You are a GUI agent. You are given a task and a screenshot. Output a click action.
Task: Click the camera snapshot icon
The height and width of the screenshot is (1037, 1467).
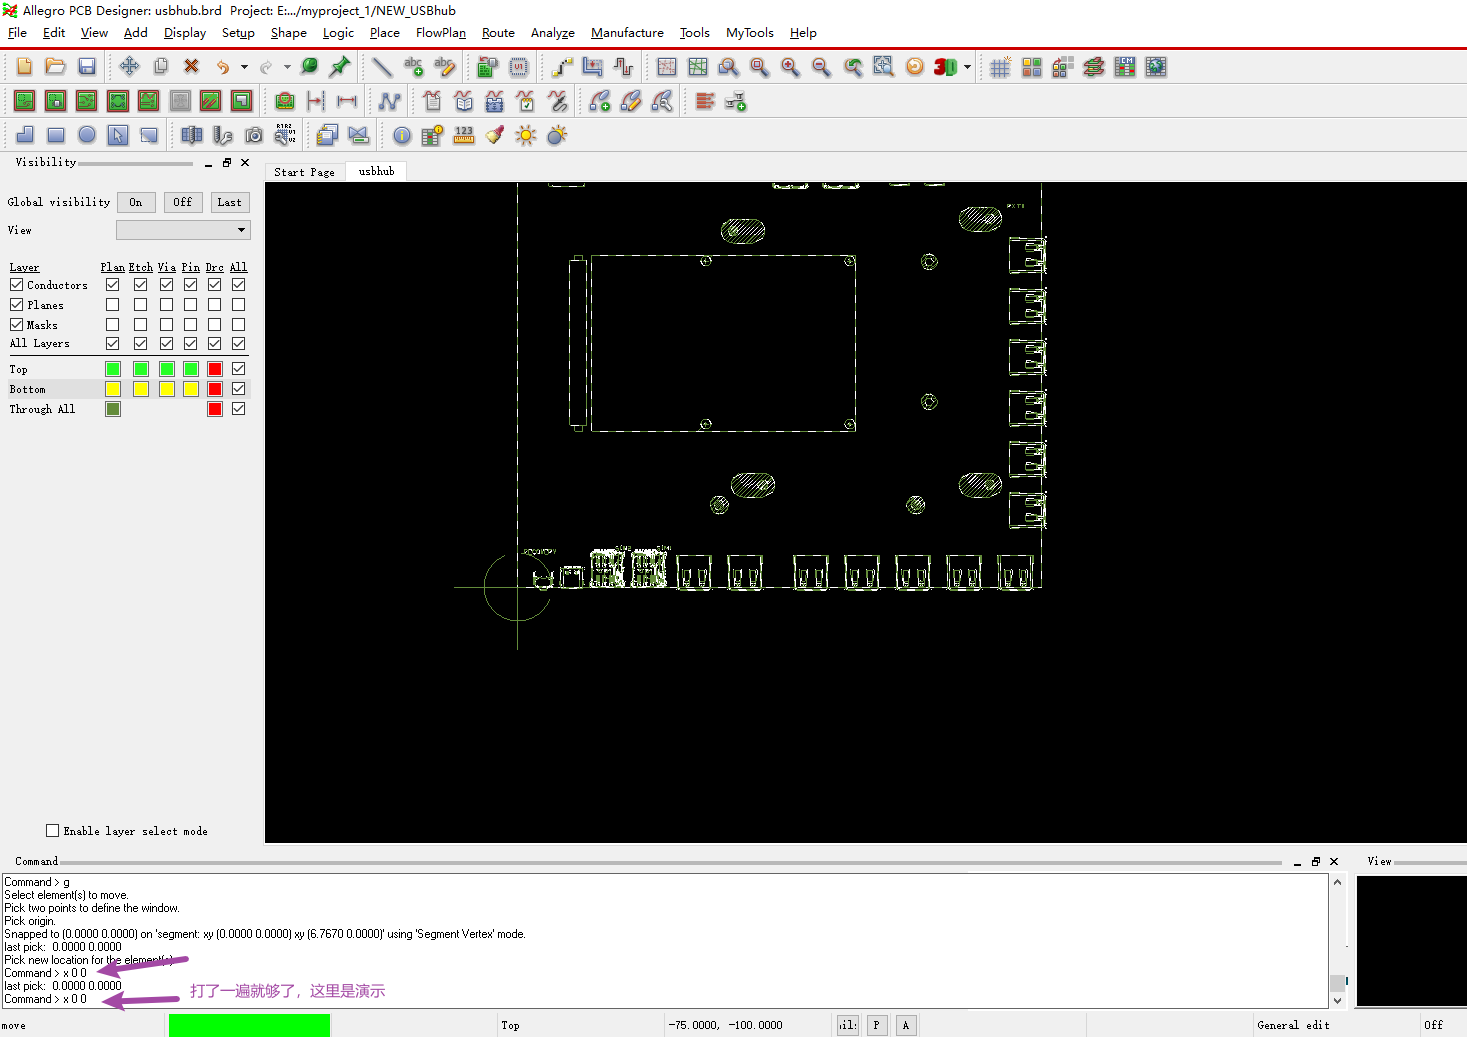click(x=254, y=135)
